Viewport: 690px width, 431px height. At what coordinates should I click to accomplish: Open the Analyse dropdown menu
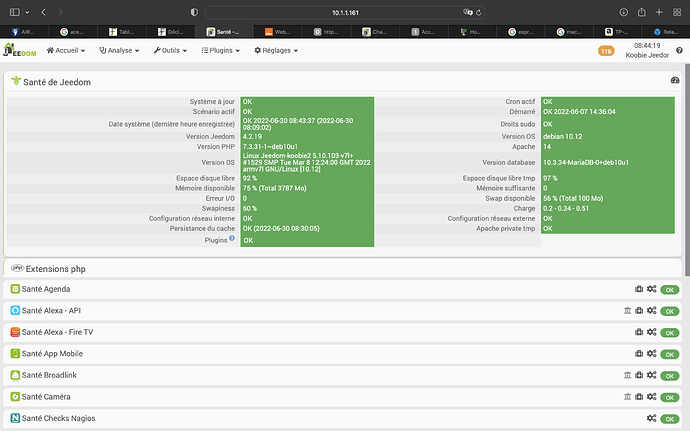pos(119,51)
